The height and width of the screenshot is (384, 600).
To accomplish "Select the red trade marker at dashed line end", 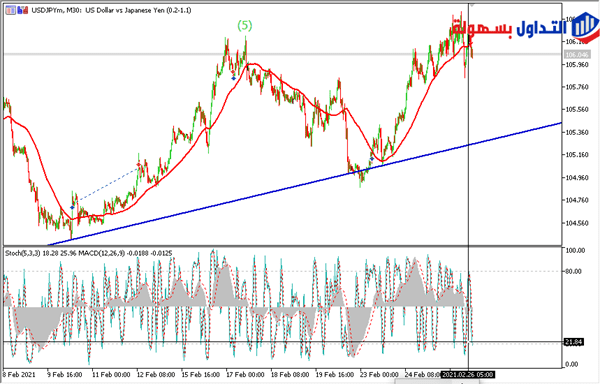I will tap(139, 165).
